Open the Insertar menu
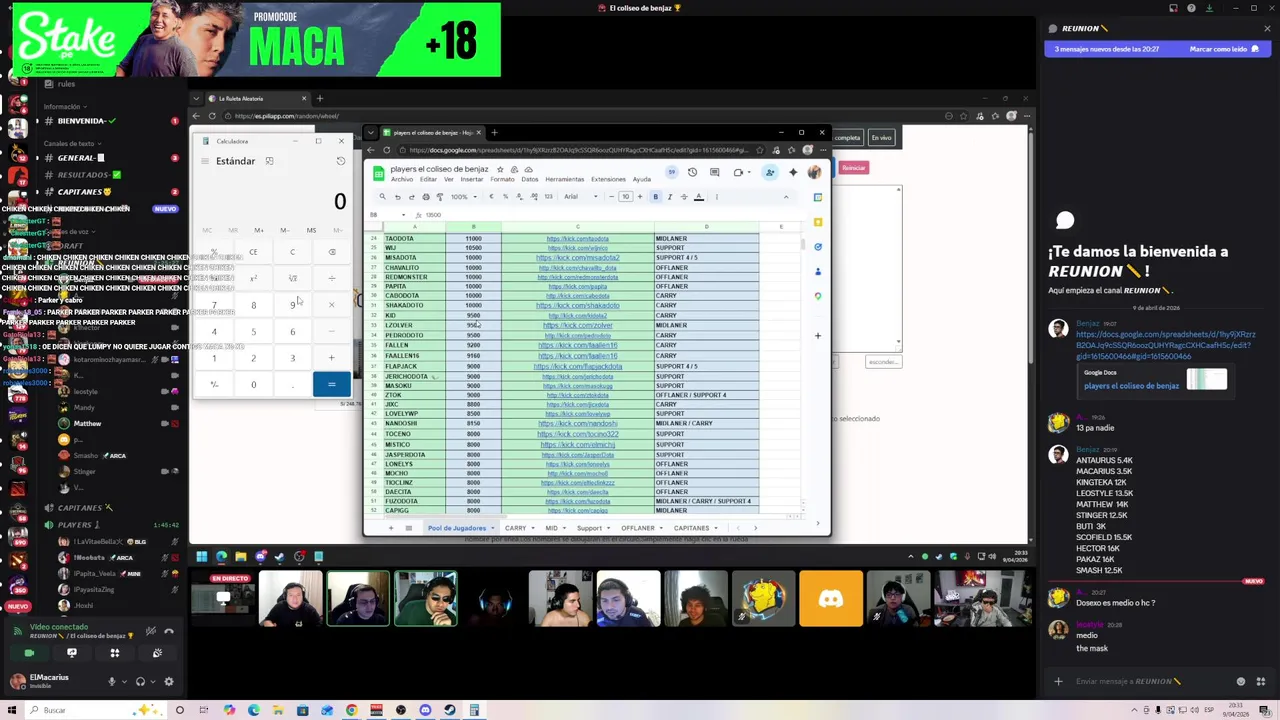The height and width of the screenshot is (720, 1280). pos(472,179)
